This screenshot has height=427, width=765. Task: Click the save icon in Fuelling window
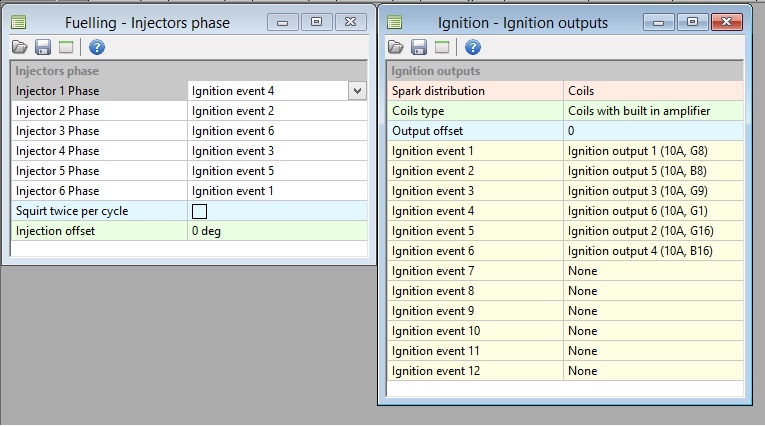(43, 47)
